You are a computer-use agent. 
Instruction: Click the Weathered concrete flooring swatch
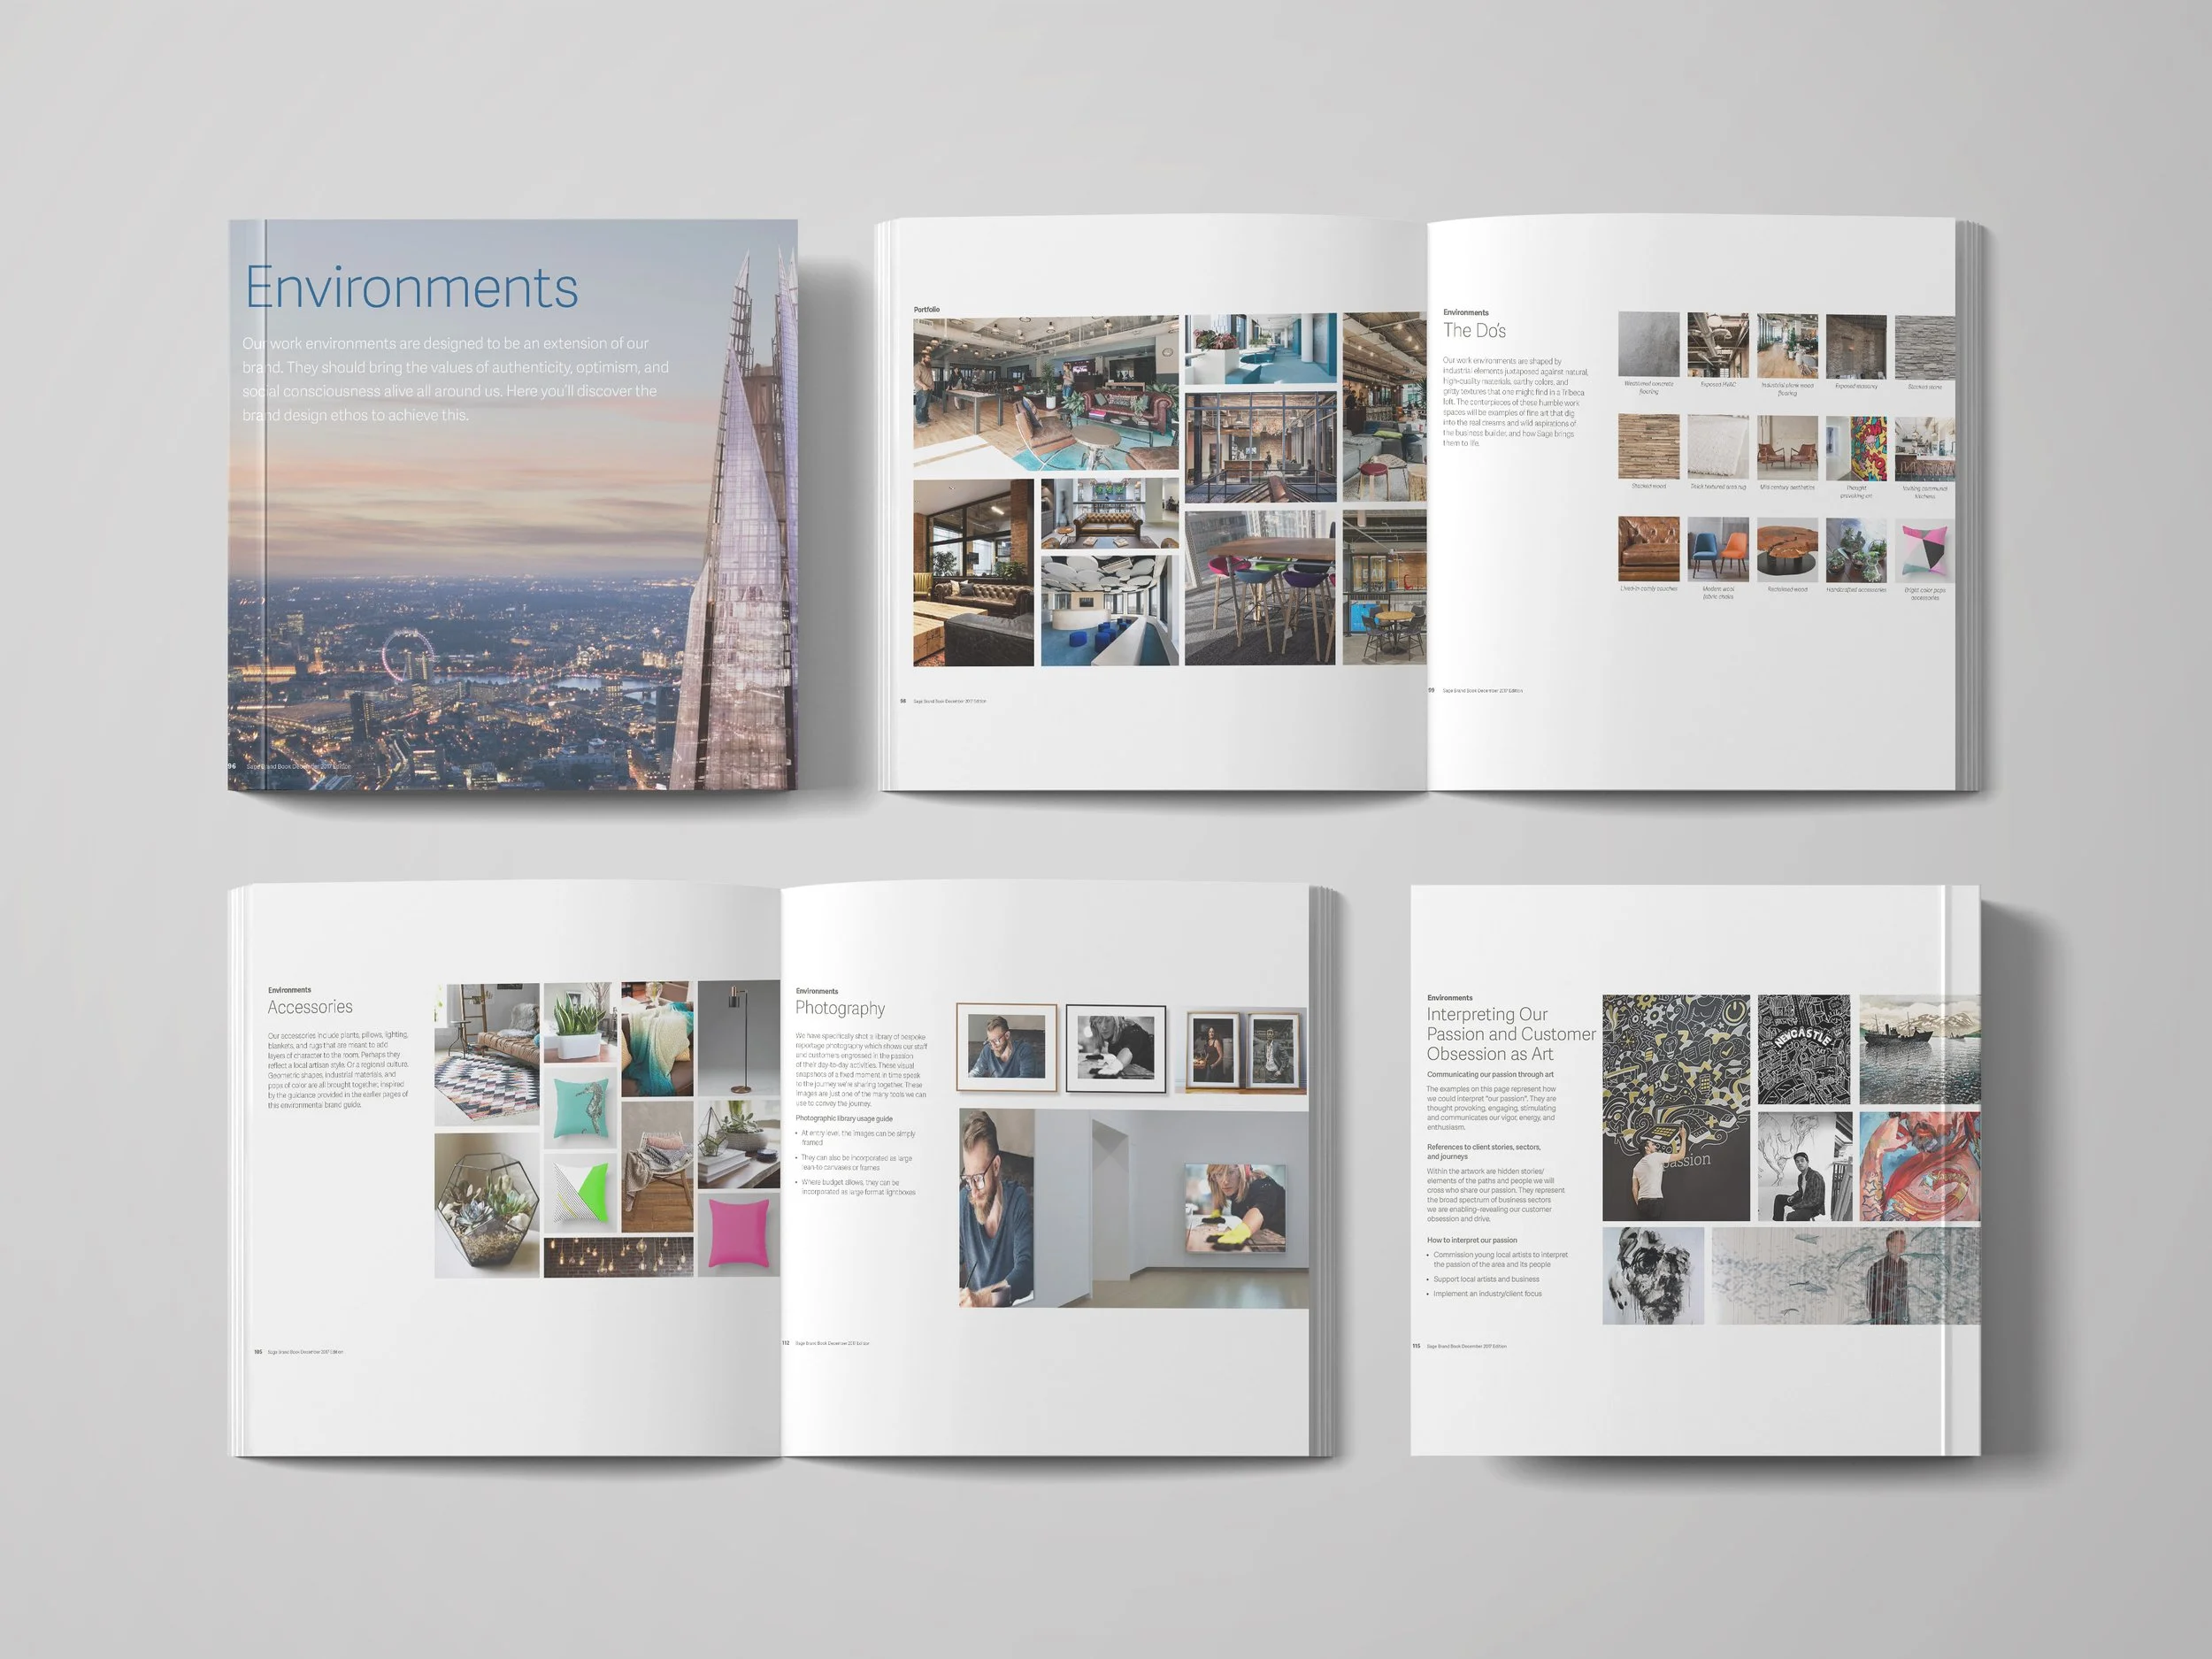click(1648, 345)
